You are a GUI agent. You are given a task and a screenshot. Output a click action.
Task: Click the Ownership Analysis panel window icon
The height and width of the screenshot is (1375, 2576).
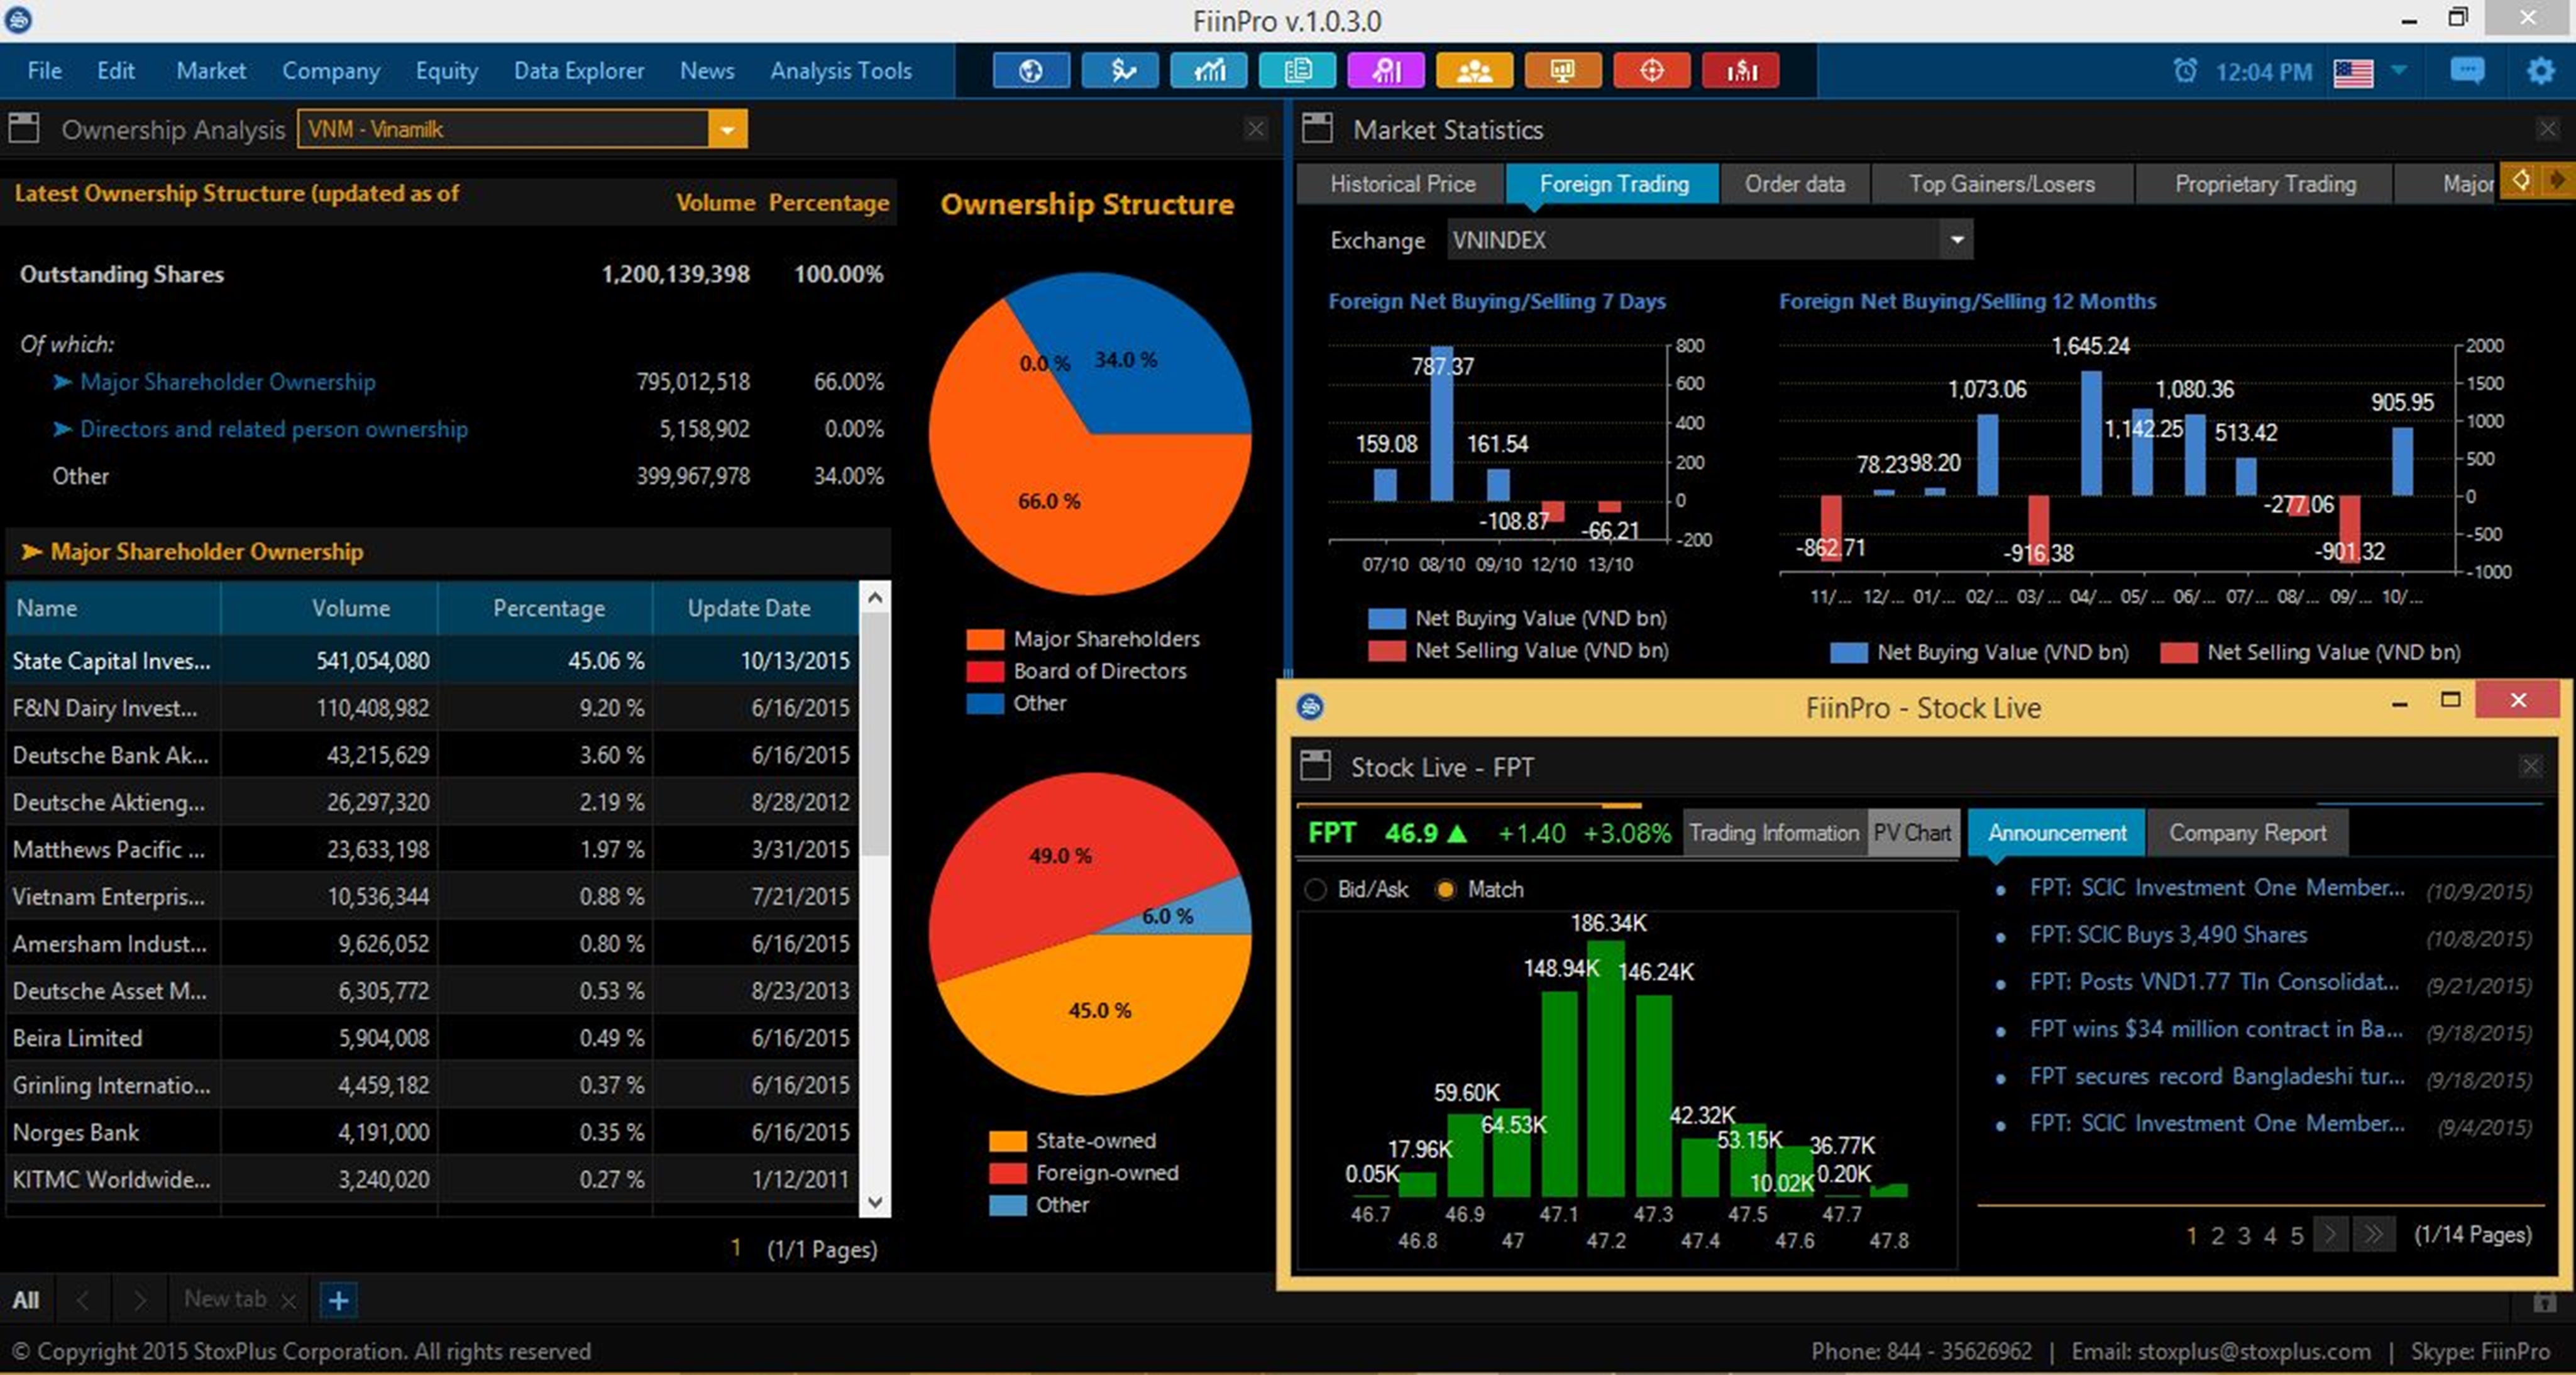(24, 128)
